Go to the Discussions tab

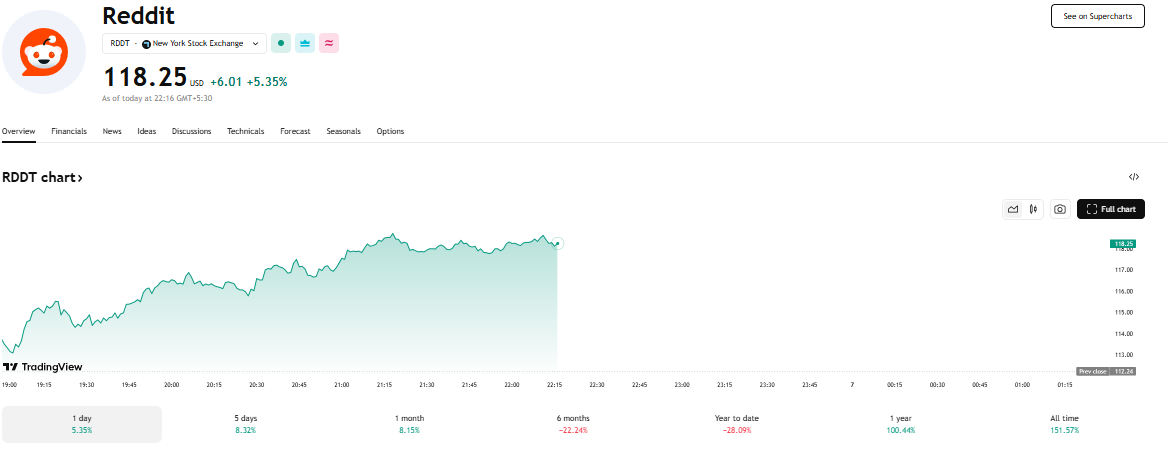pyautogui.click(x=191, y=131)
